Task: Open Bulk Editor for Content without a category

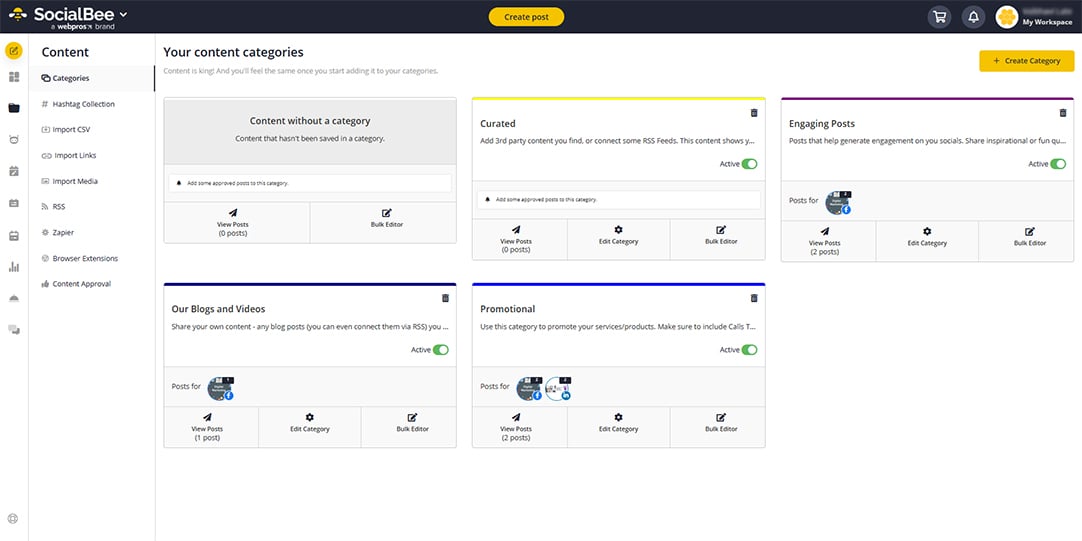Action: click(x=383, y=222)
